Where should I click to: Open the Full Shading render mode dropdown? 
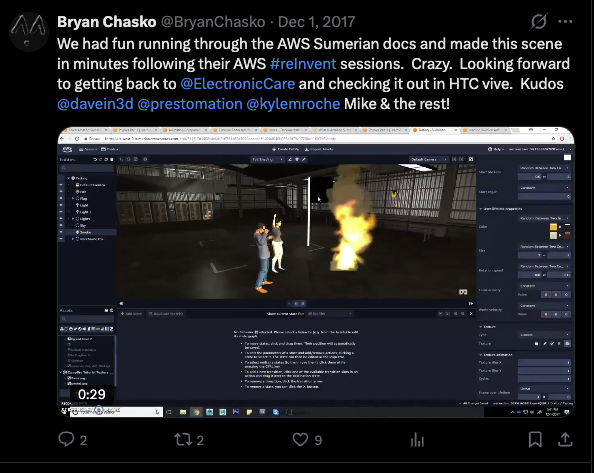pyautogui.click(x=267, y=159)
